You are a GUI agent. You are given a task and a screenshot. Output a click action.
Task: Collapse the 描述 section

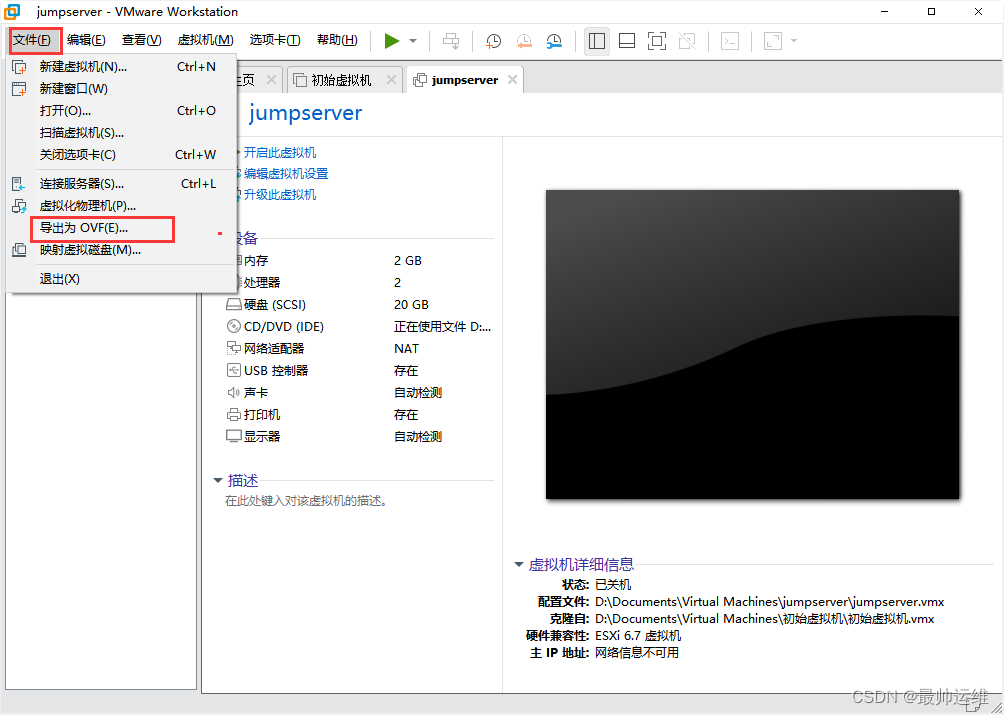[218, 480]
